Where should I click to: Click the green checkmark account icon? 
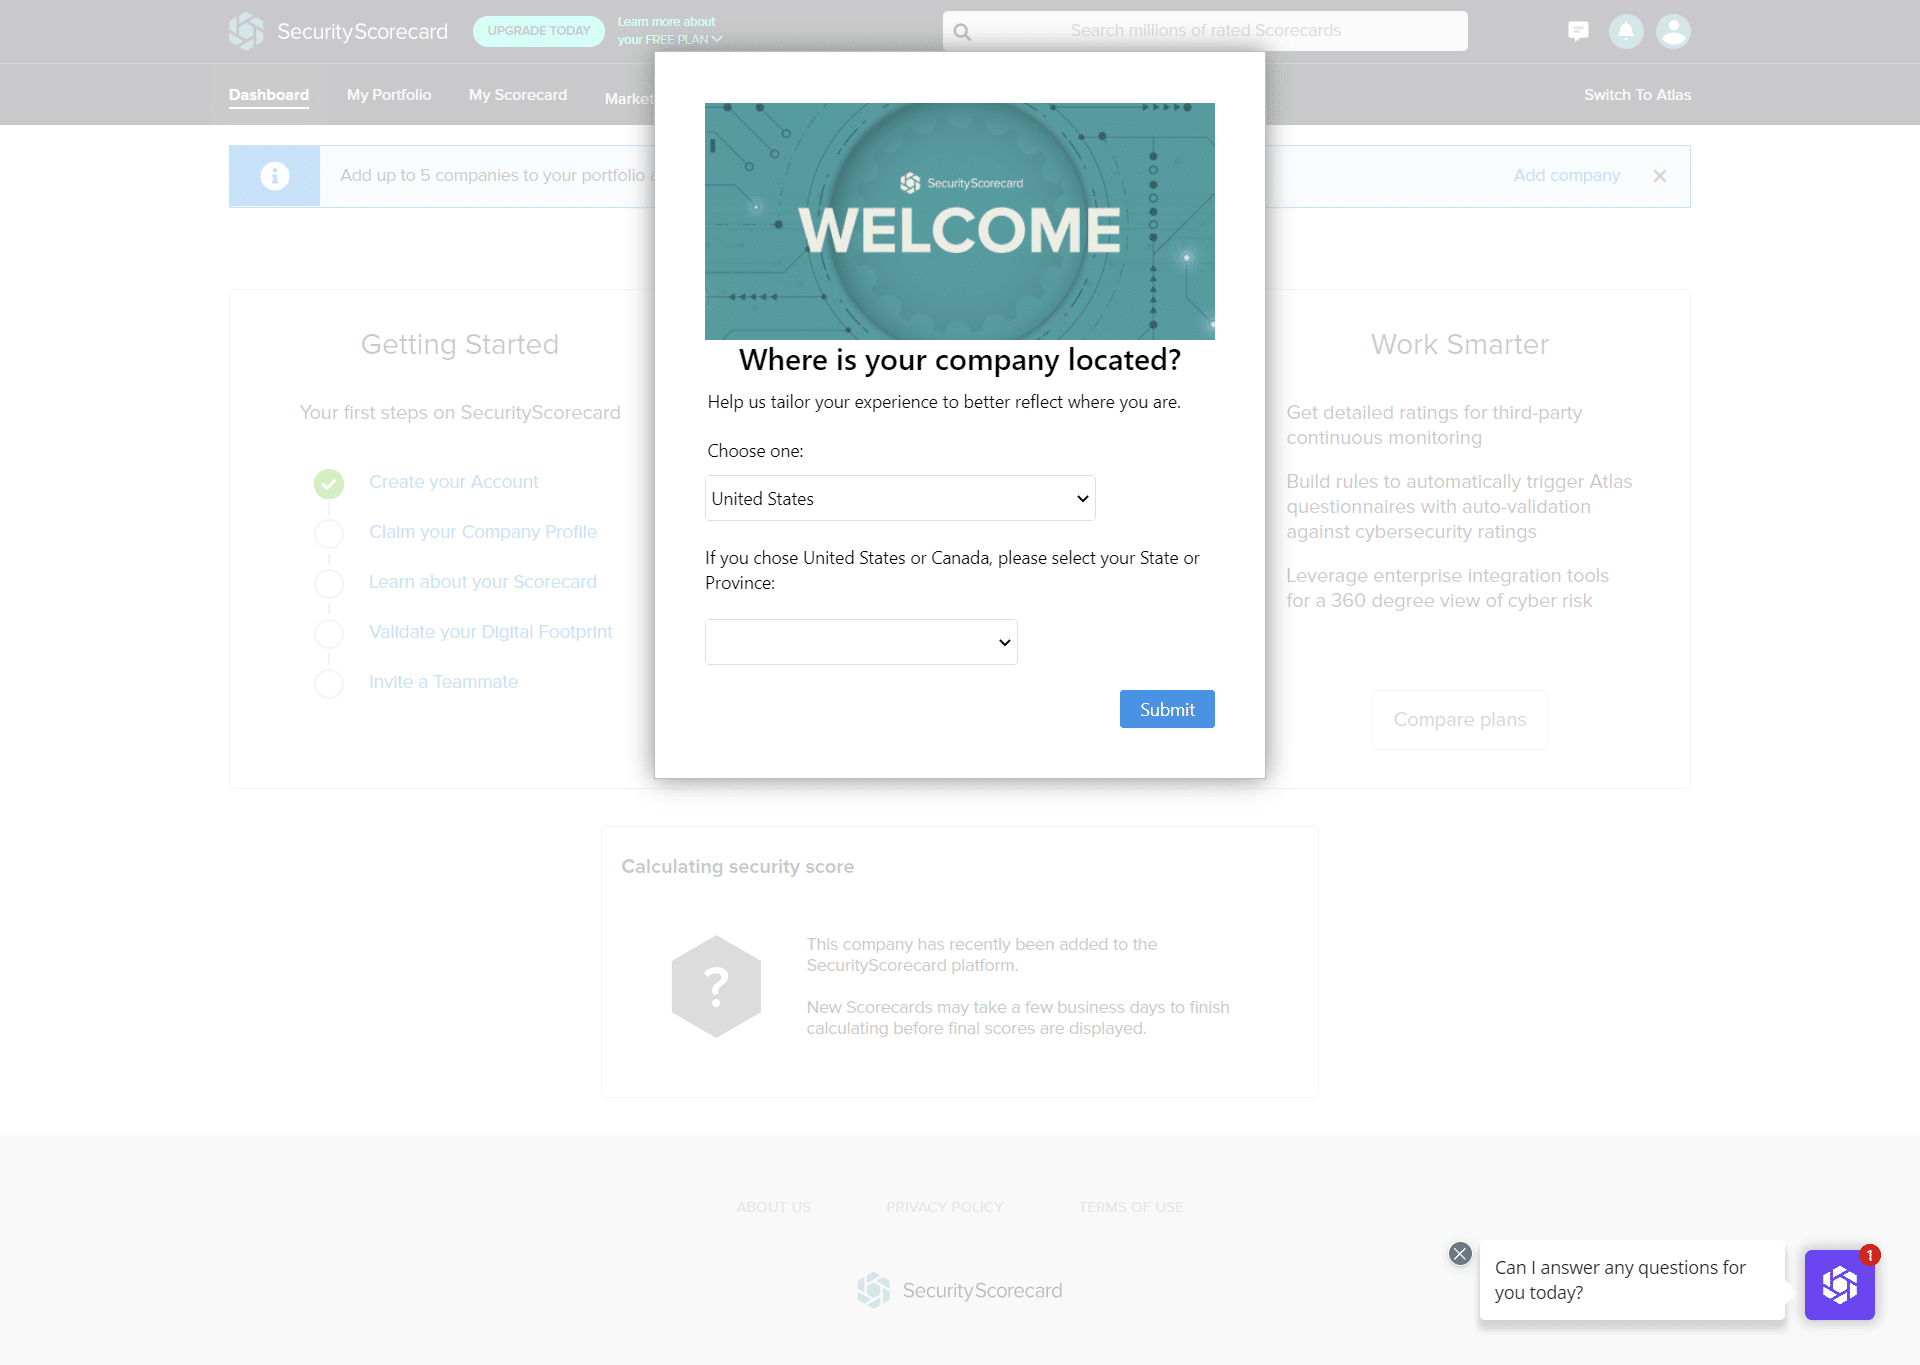click(329, 482)
